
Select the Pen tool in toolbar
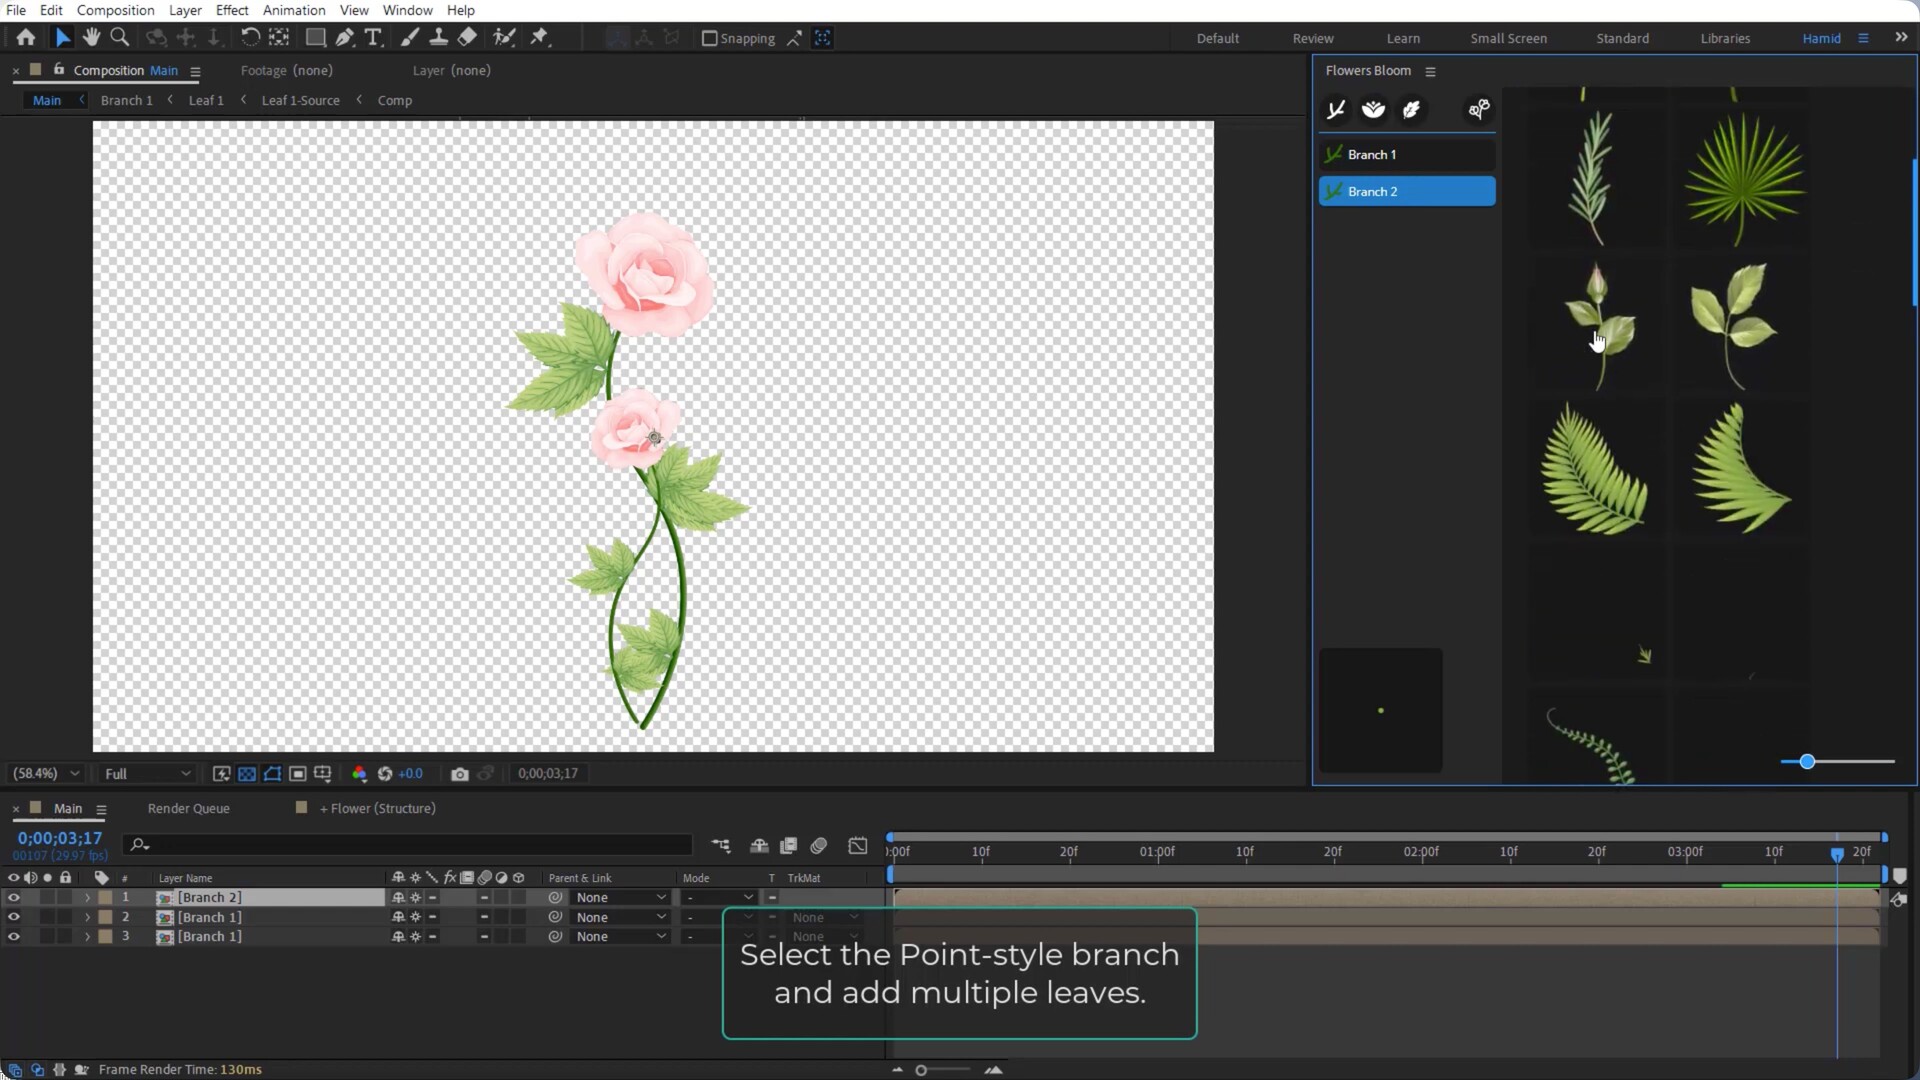pyautogui.click(x=345, y=38)
